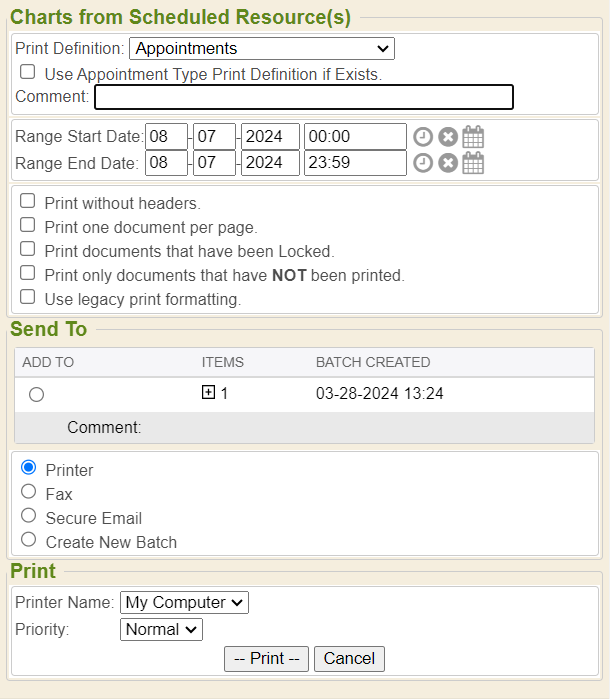Click the -- Print -- button
The height and width of the screenshot is (699, 610).
click(267, 658)
